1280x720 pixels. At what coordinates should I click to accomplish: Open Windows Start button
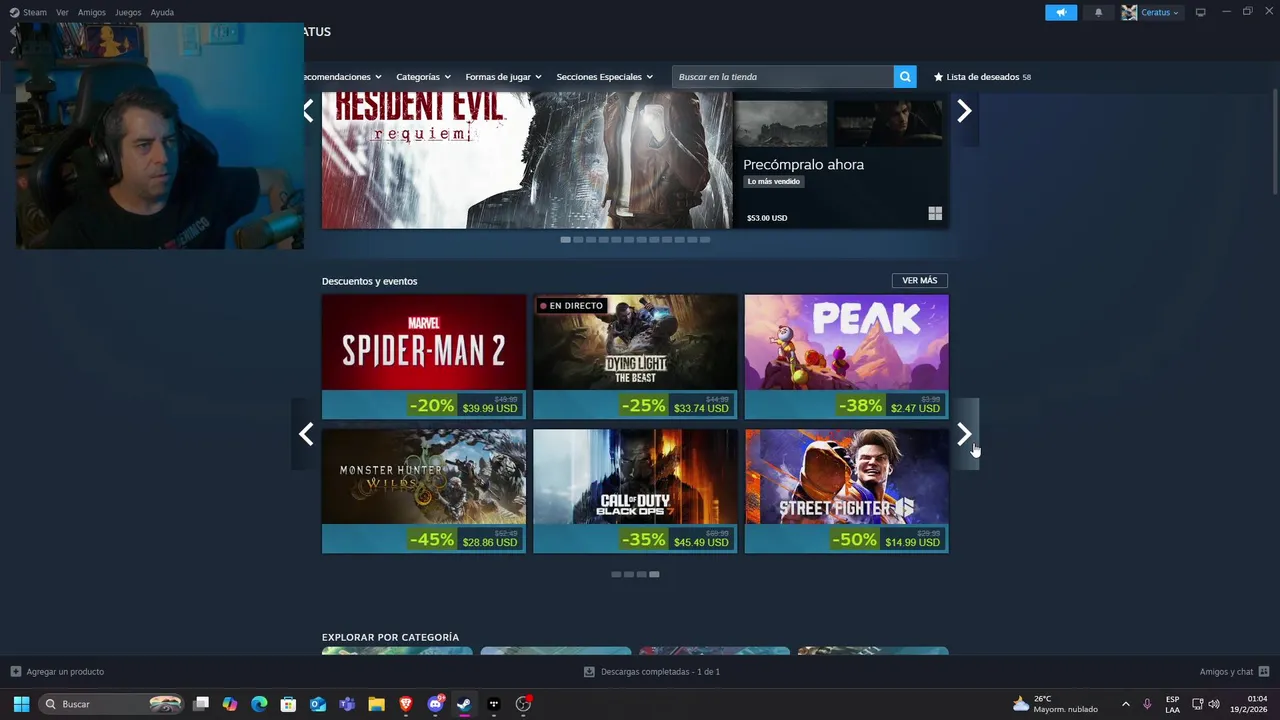pyautogui.click(x=21, y=704)
